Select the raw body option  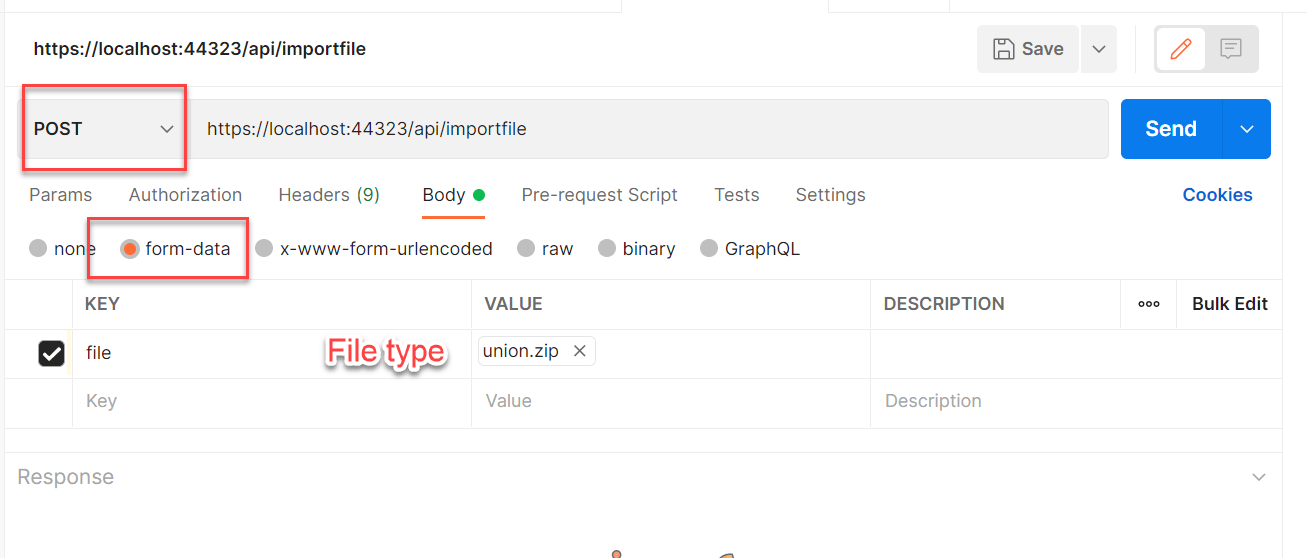[x=526, y=248]
